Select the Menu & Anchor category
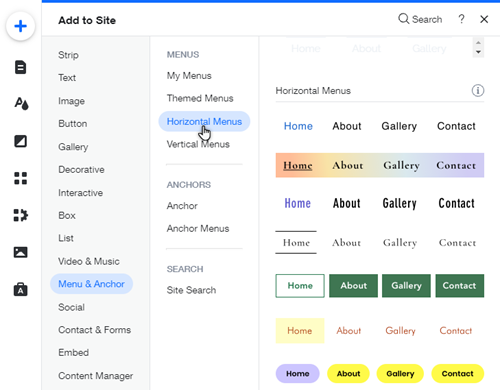The width and height of the screenshot is (500, 390). 92,284
